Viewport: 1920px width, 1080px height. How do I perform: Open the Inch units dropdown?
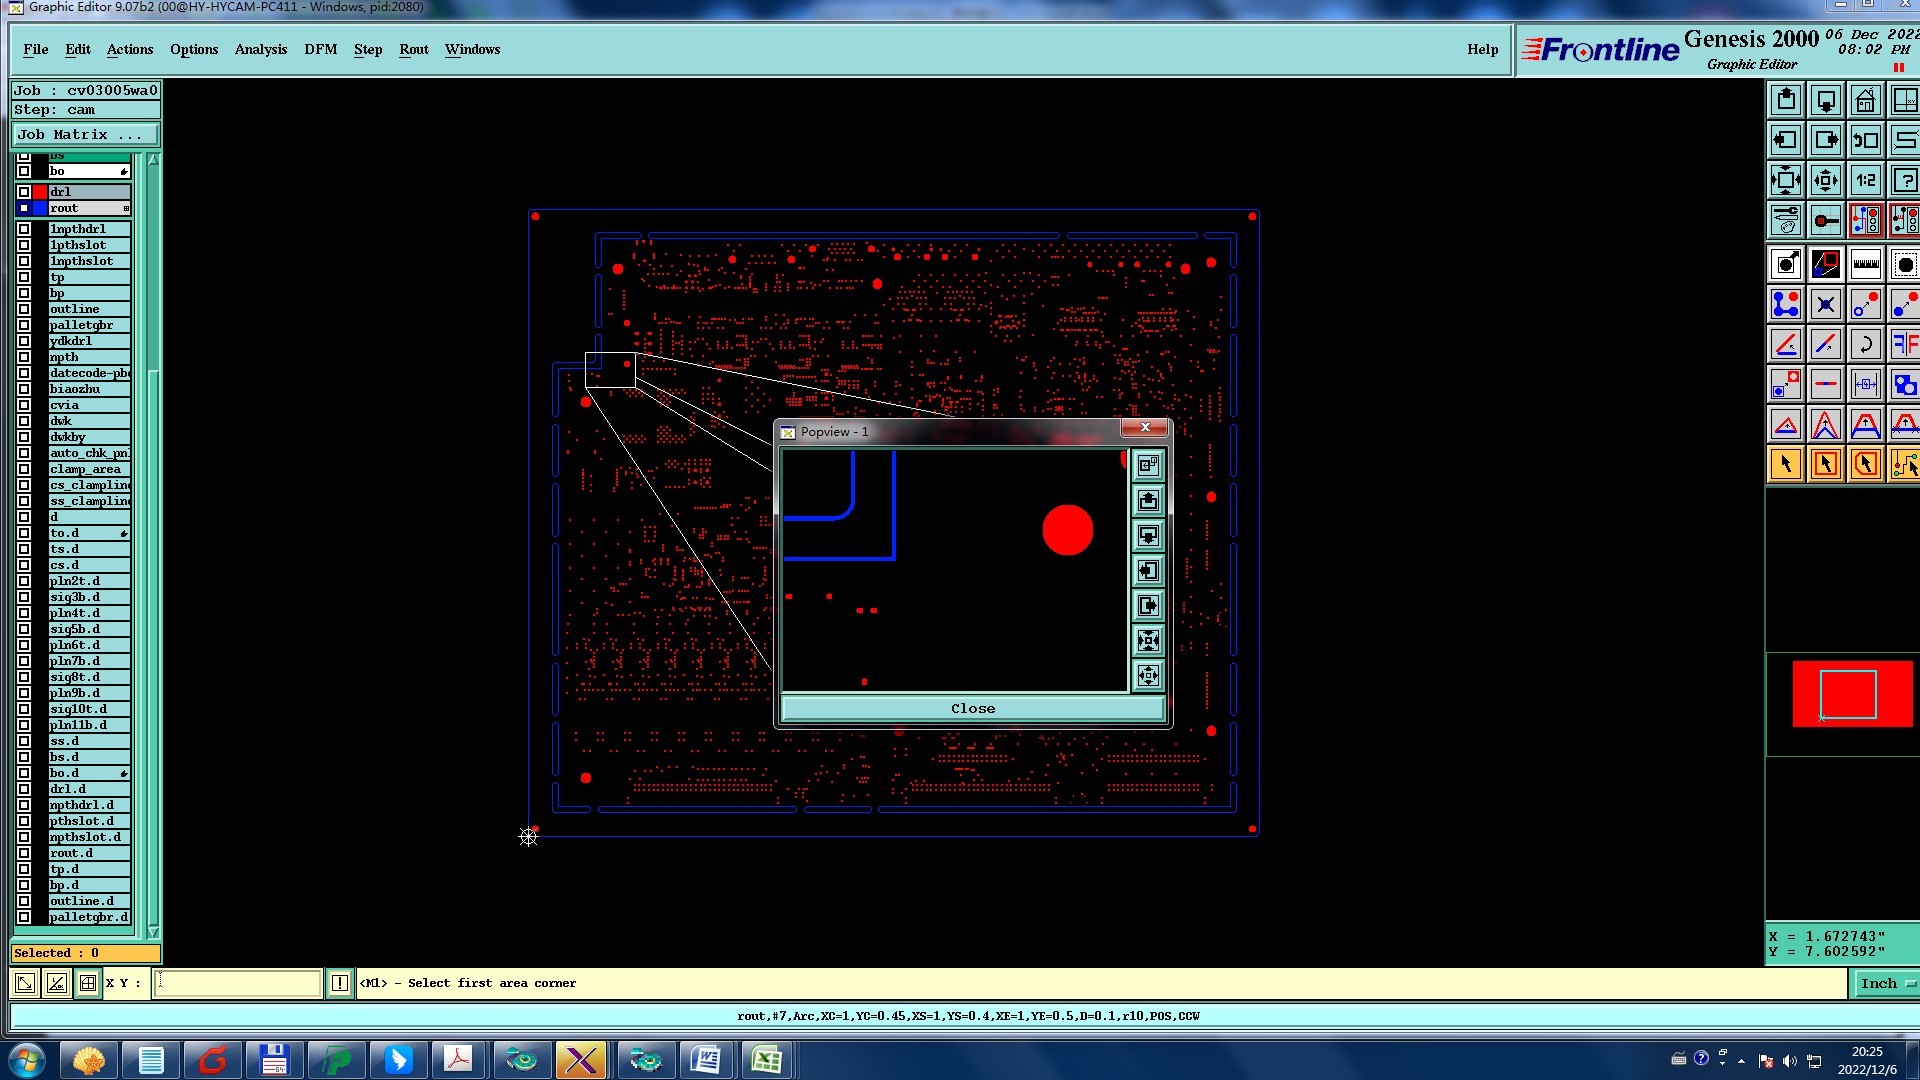tap(1887, 984)
